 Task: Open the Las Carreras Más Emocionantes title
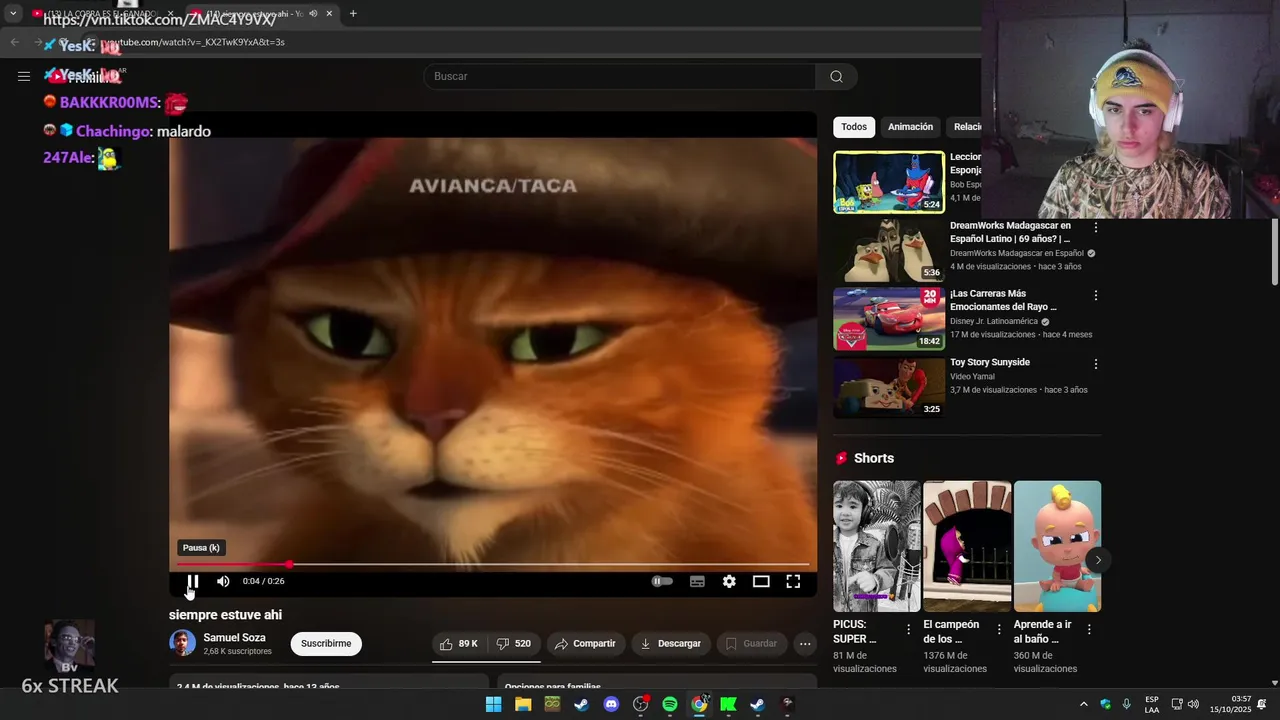pos(1003,301)
